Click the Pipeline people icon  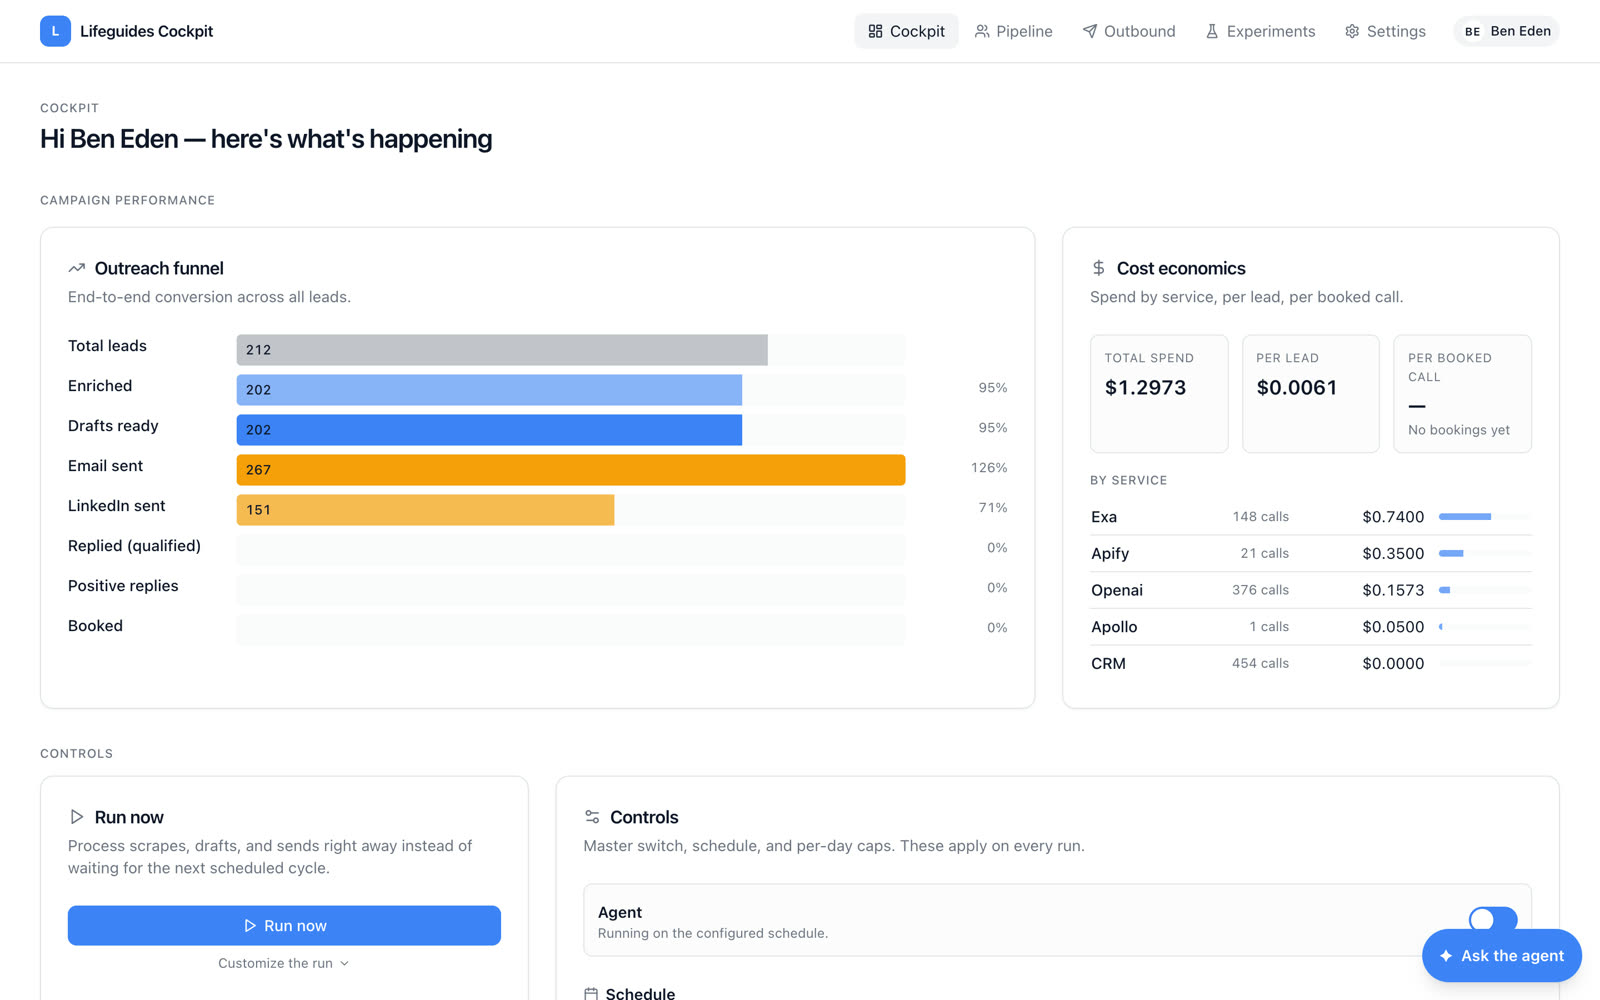[982, 31]
